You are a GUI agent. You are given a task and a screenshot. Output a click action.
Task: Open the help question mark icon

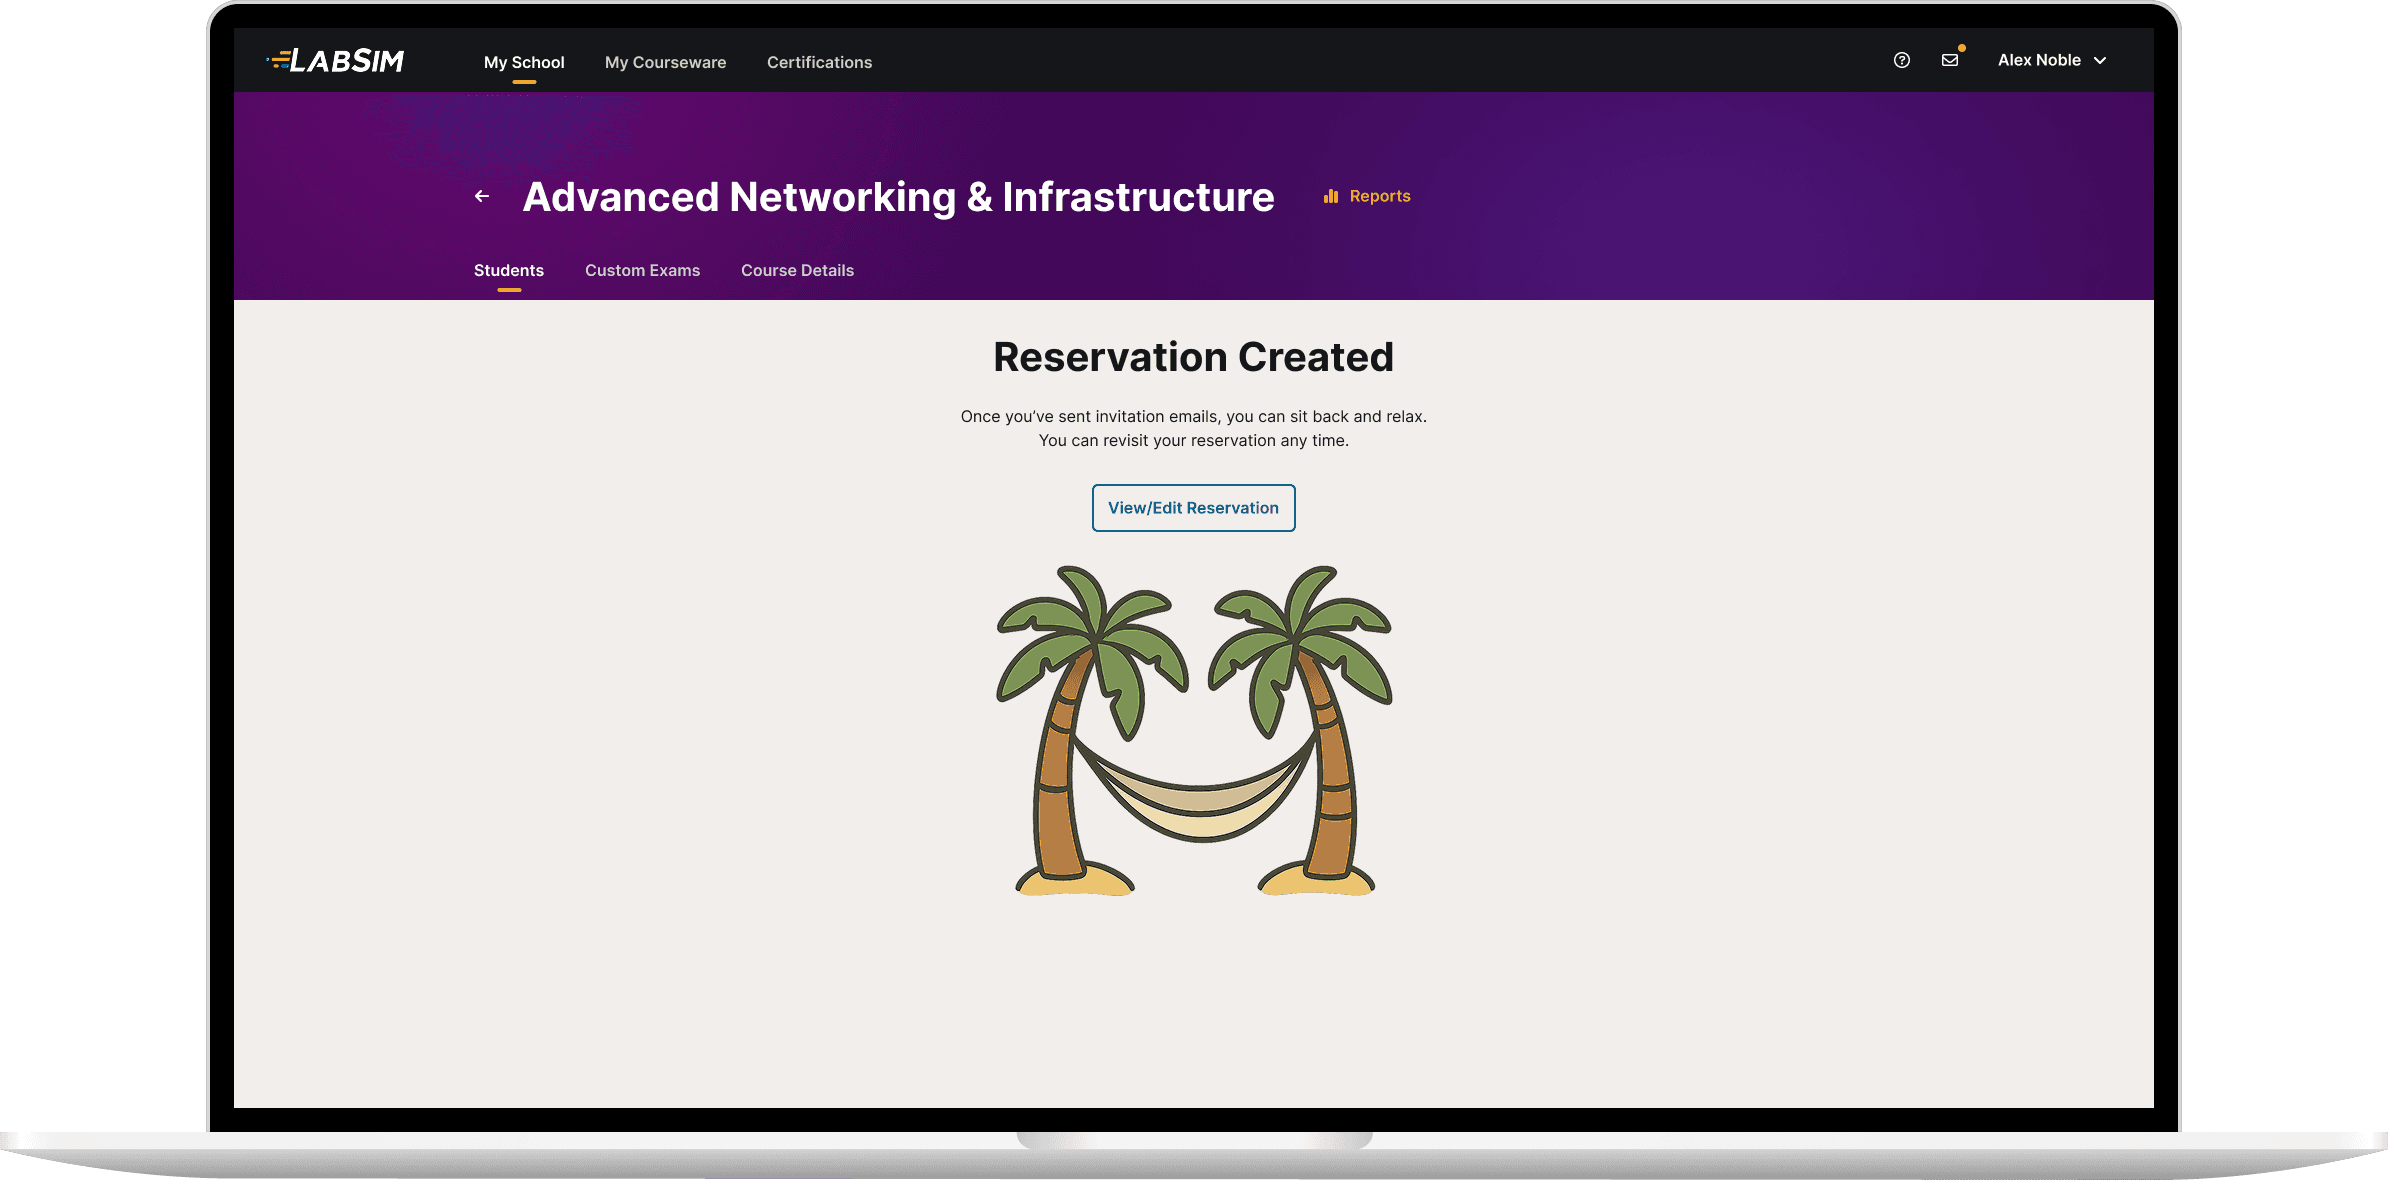coord(1901,60)
